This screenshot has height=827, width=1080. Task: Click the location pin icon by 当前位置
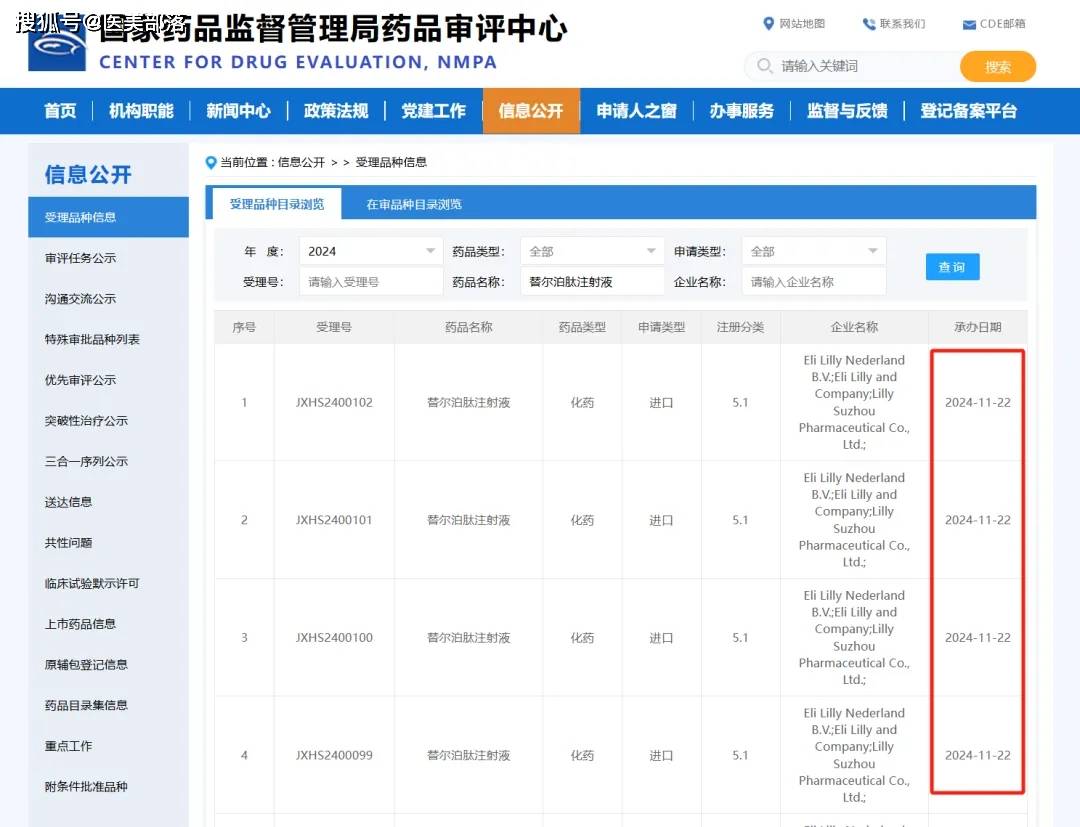(x=211, y=163)
